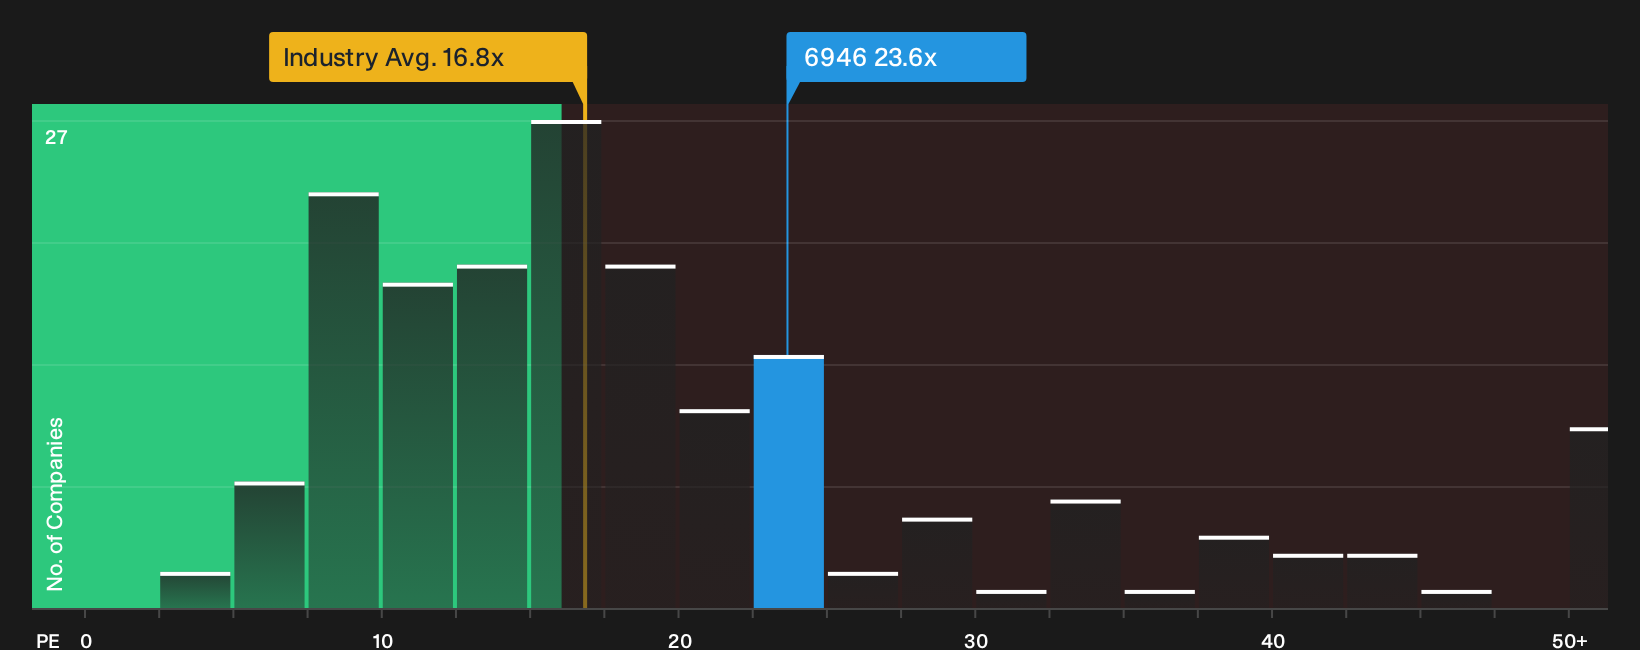The image size is (1640, 650).
Task: Click the bar between PE 17.5 and 20
Action: (x=640, y=437)
